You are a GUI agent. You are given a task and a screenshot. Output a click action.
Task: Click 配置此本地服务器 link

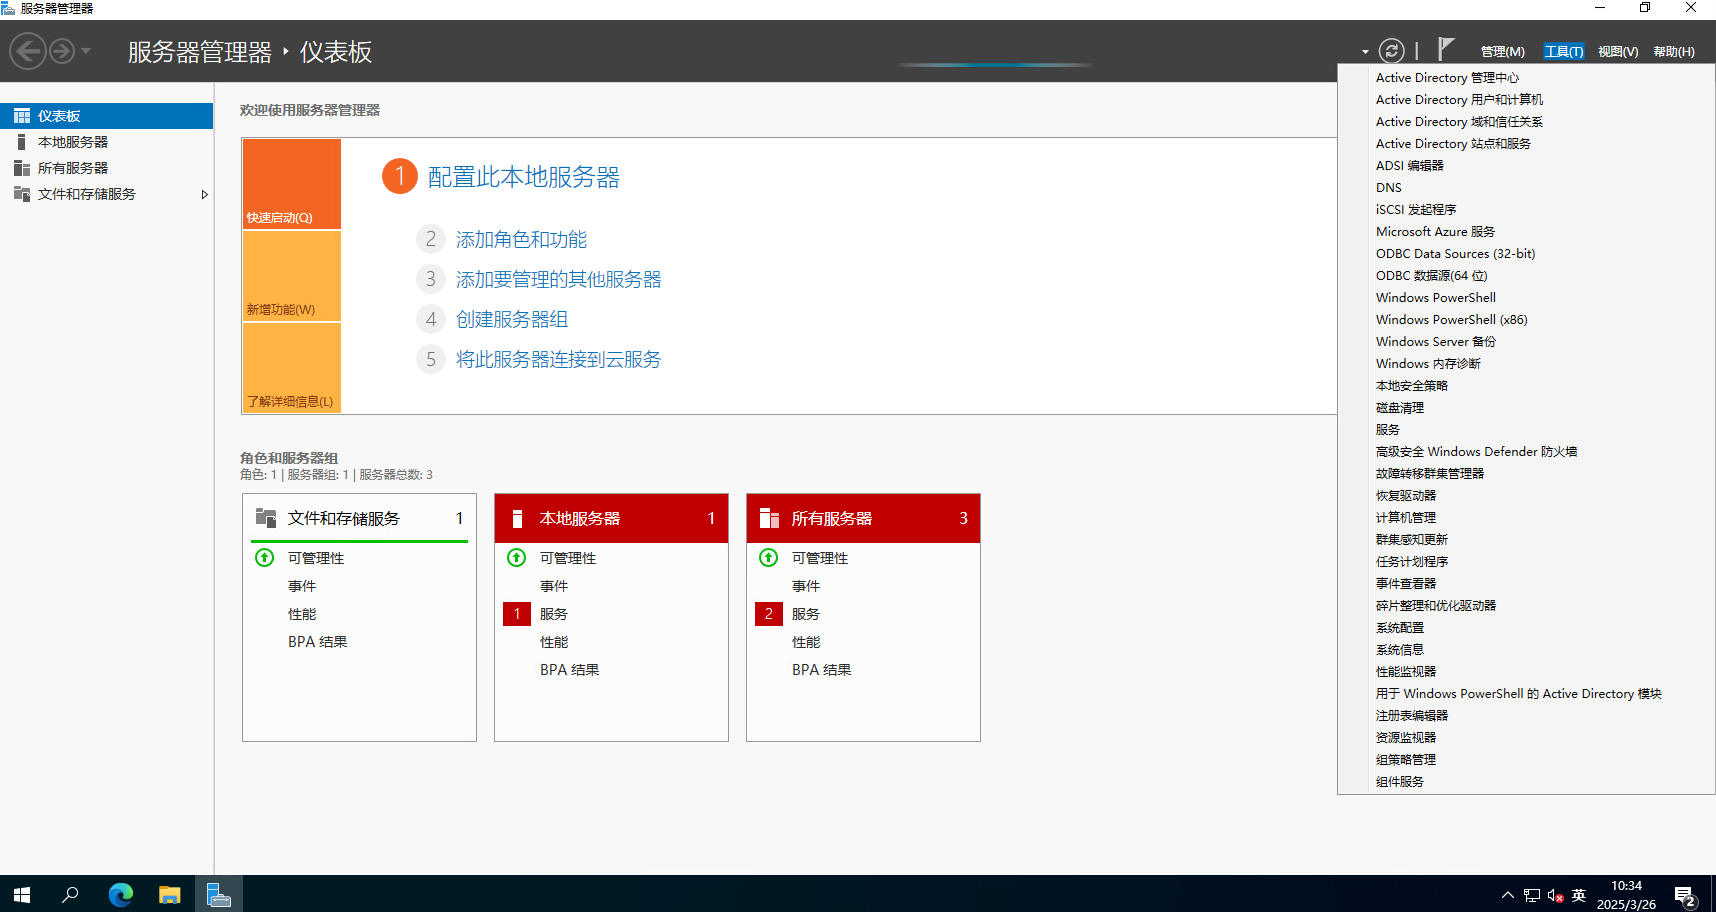(x=524, y=177)
